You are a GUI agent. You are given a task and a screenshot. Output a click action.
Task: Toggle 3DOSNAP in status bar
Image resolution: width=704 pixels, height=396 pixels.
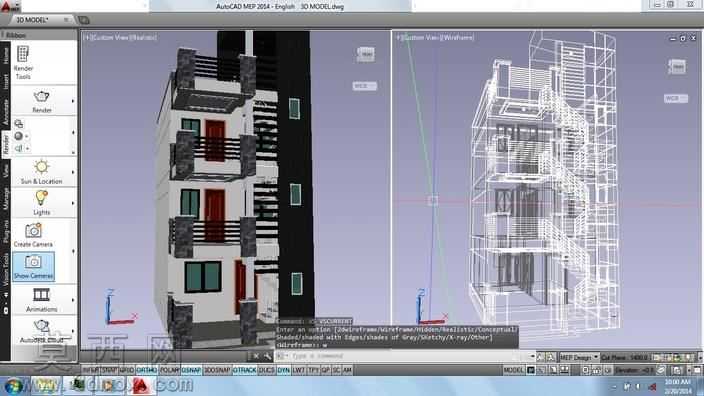pos(217,370)
